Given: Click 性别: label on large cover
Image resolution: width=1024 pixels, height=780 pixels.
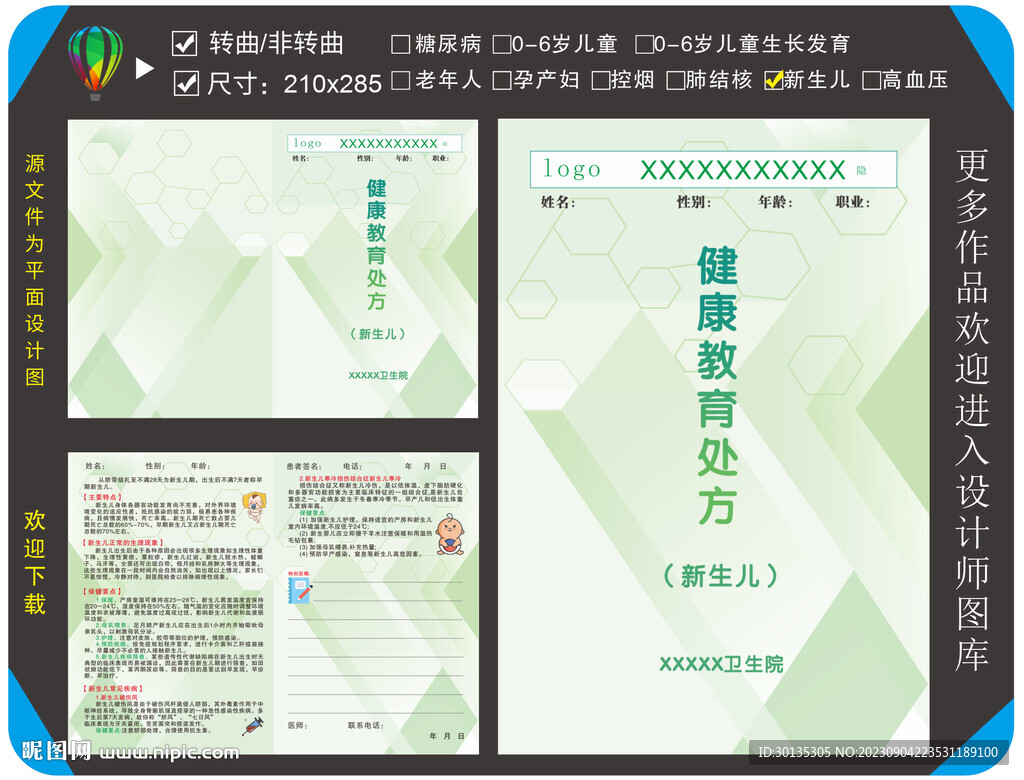Looking at the screenshot, I should 694,203.
